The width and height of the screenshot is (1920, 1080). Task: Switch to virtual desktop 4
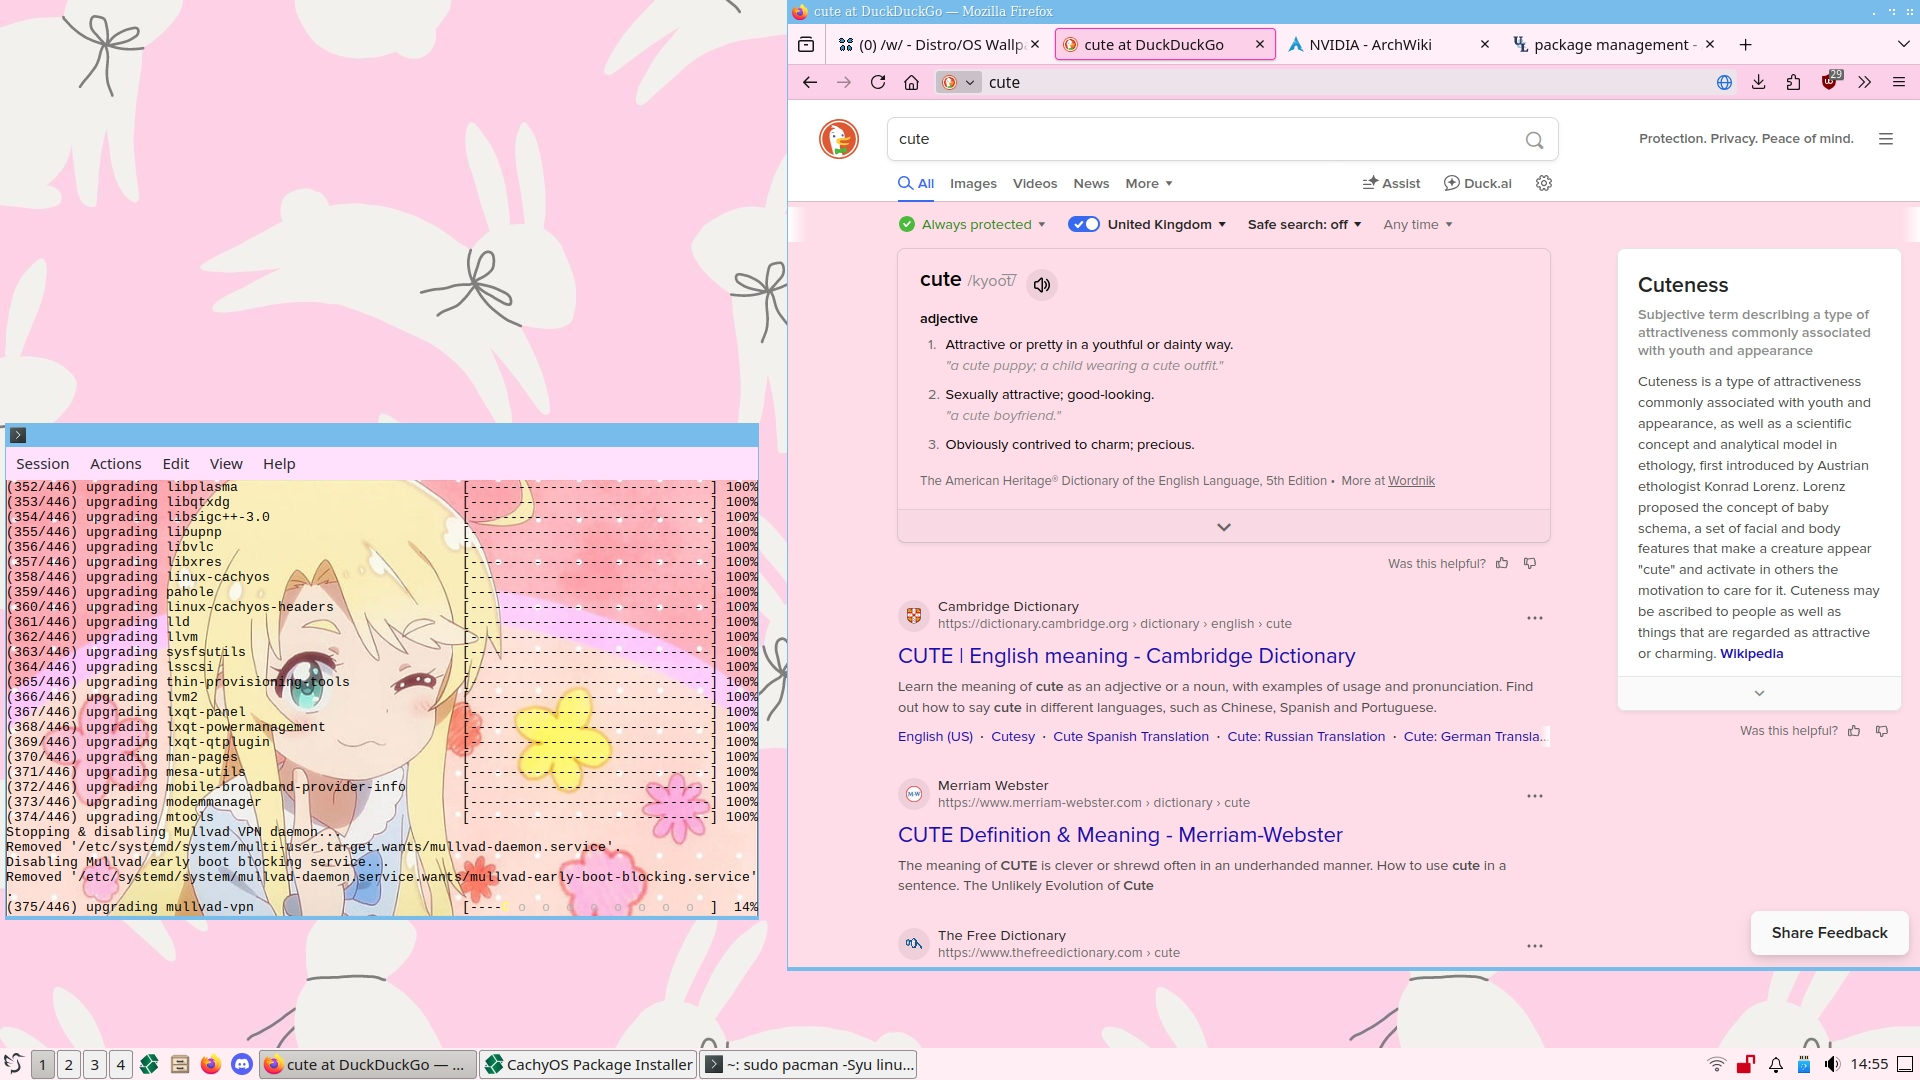coord(121,1065)
